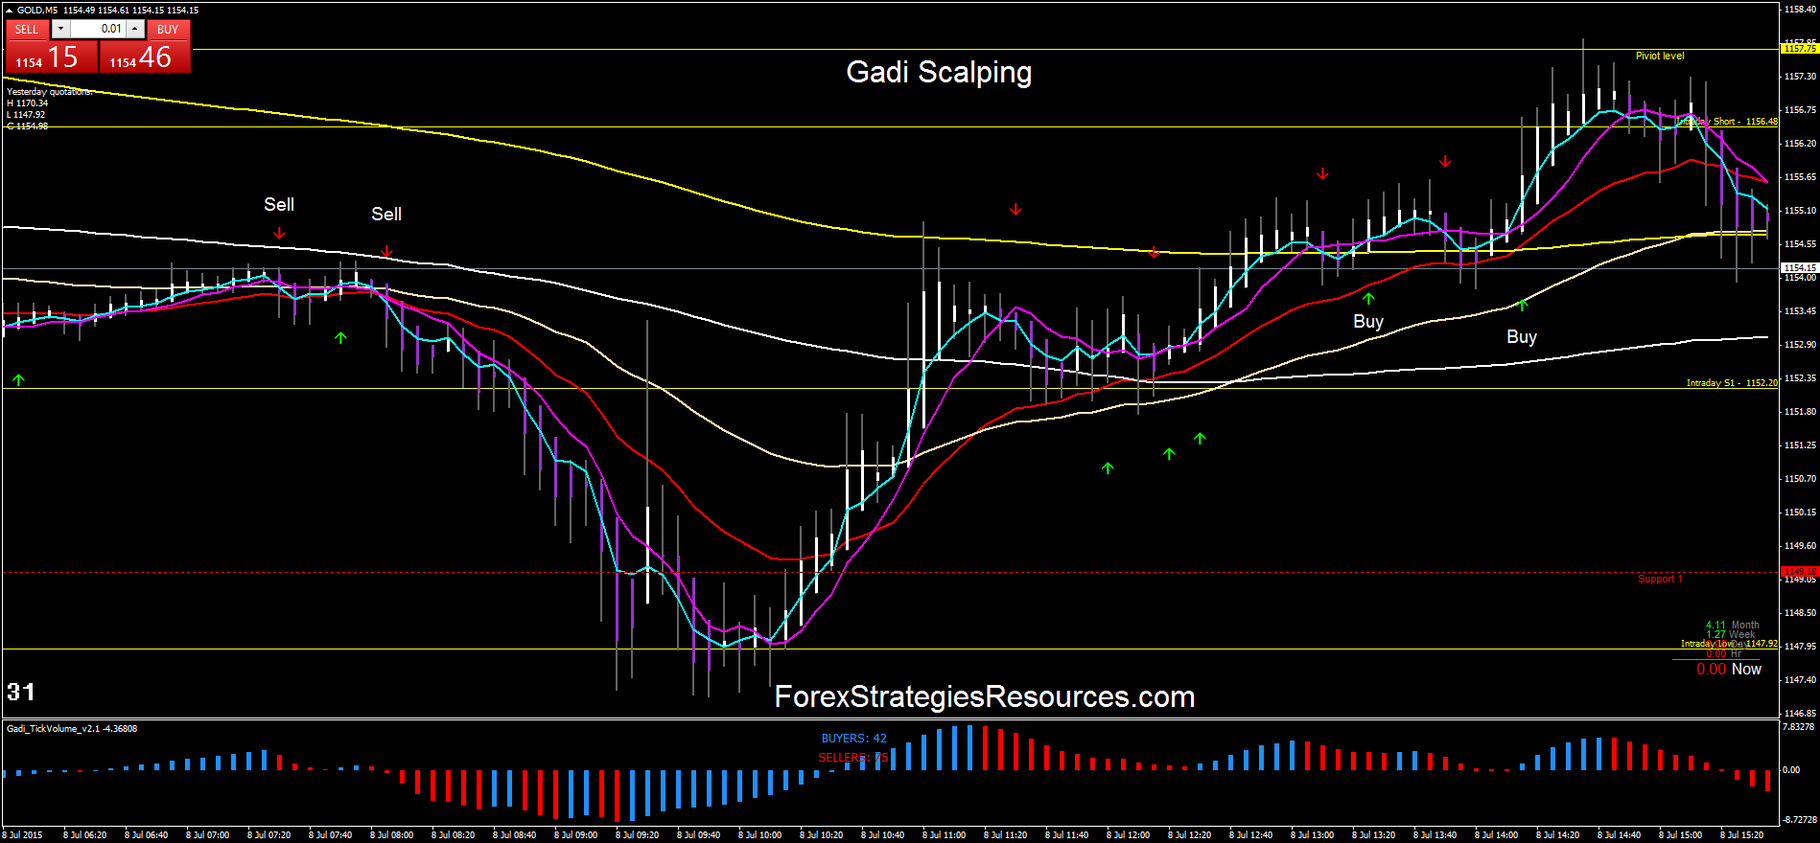Click the yellow 1157.75 price tag

1799,48
